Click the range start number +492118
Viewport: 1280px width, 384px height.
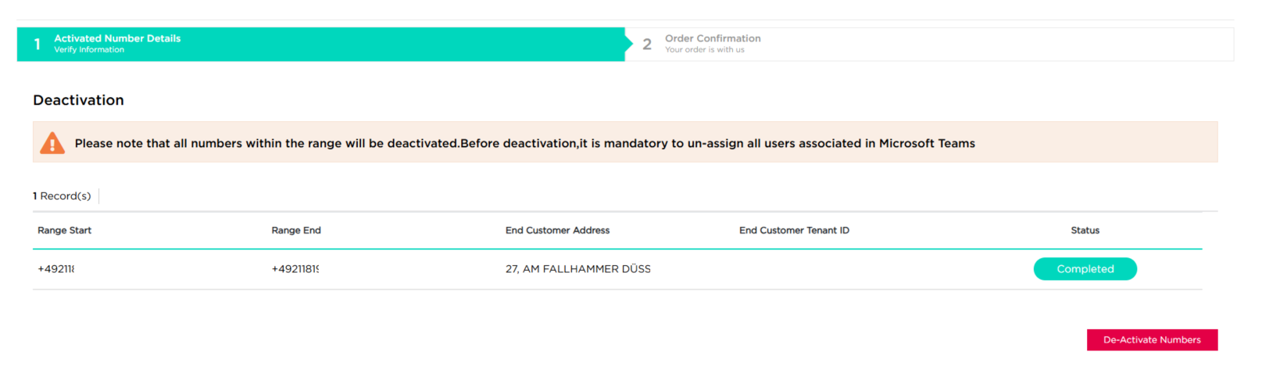(x=56, y=269)
